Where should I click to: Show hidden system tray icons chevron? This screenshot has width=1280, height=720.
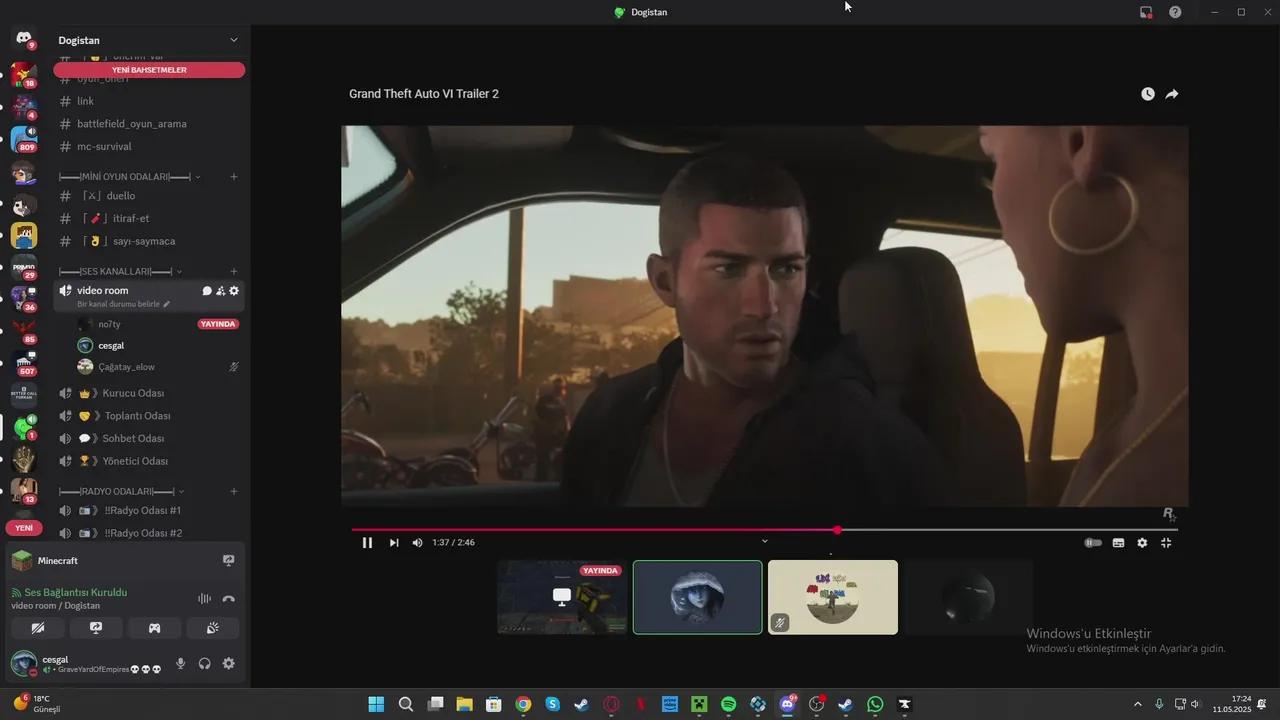click(1137, 704)
